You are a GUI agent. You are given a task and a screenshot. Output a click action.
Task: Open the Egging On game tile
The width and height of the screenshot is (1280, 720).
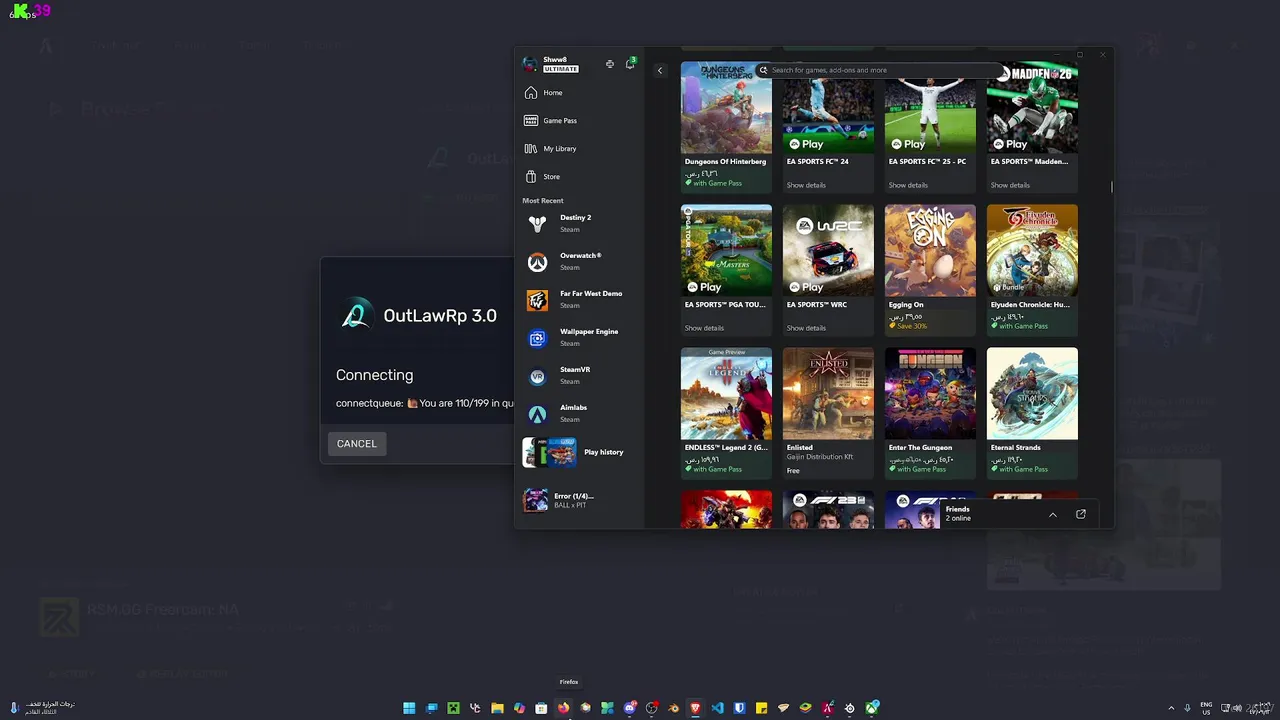pos(930,270)
